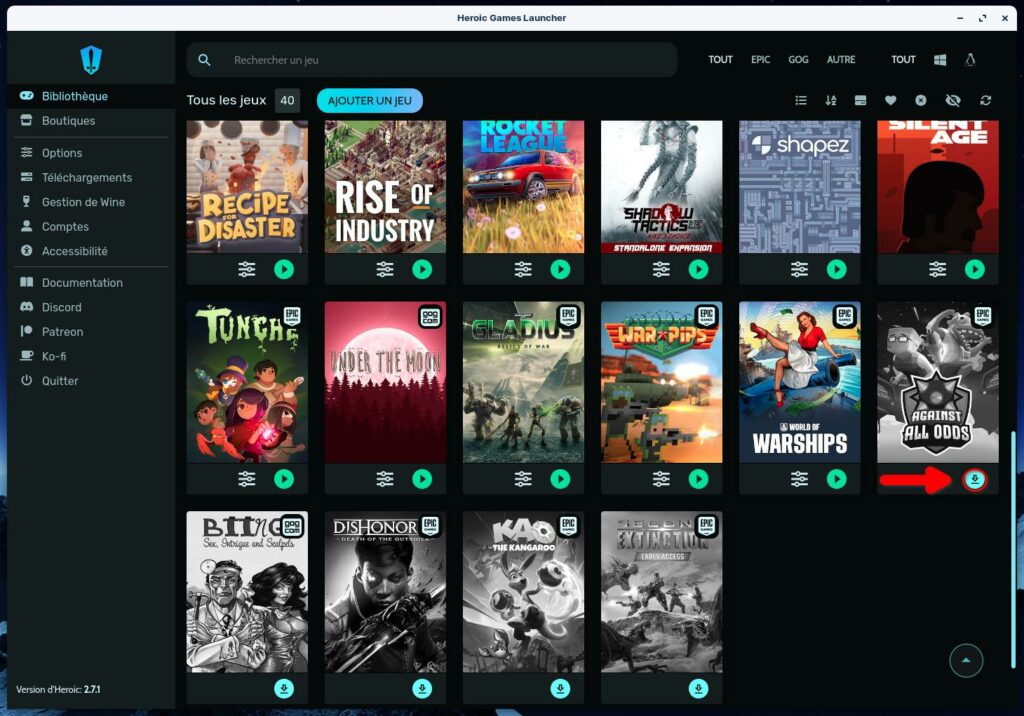Switch to list view layout
The image size is (1024, 716).
tap(801, 101)
